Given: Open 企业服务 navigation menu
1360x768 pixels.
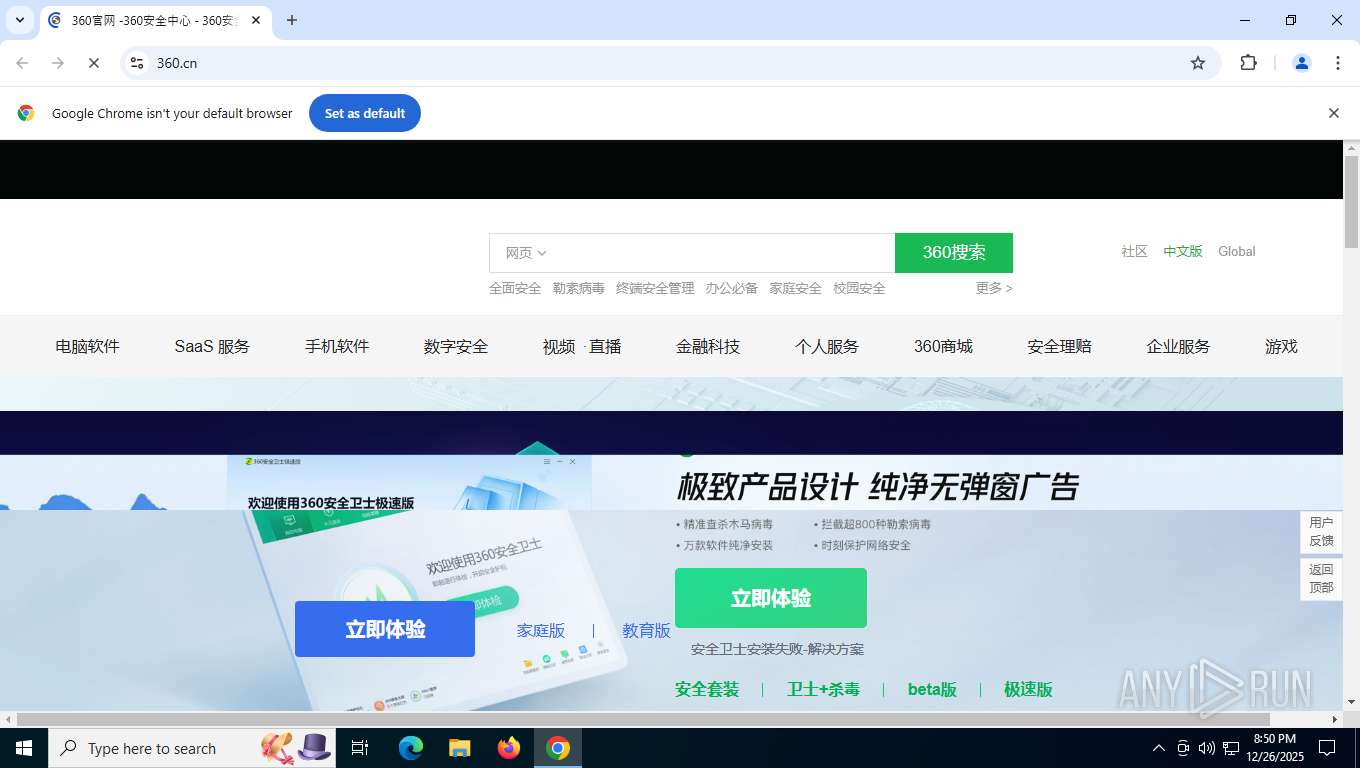Looking at the screenshot, I should [x=1178, y=347].
